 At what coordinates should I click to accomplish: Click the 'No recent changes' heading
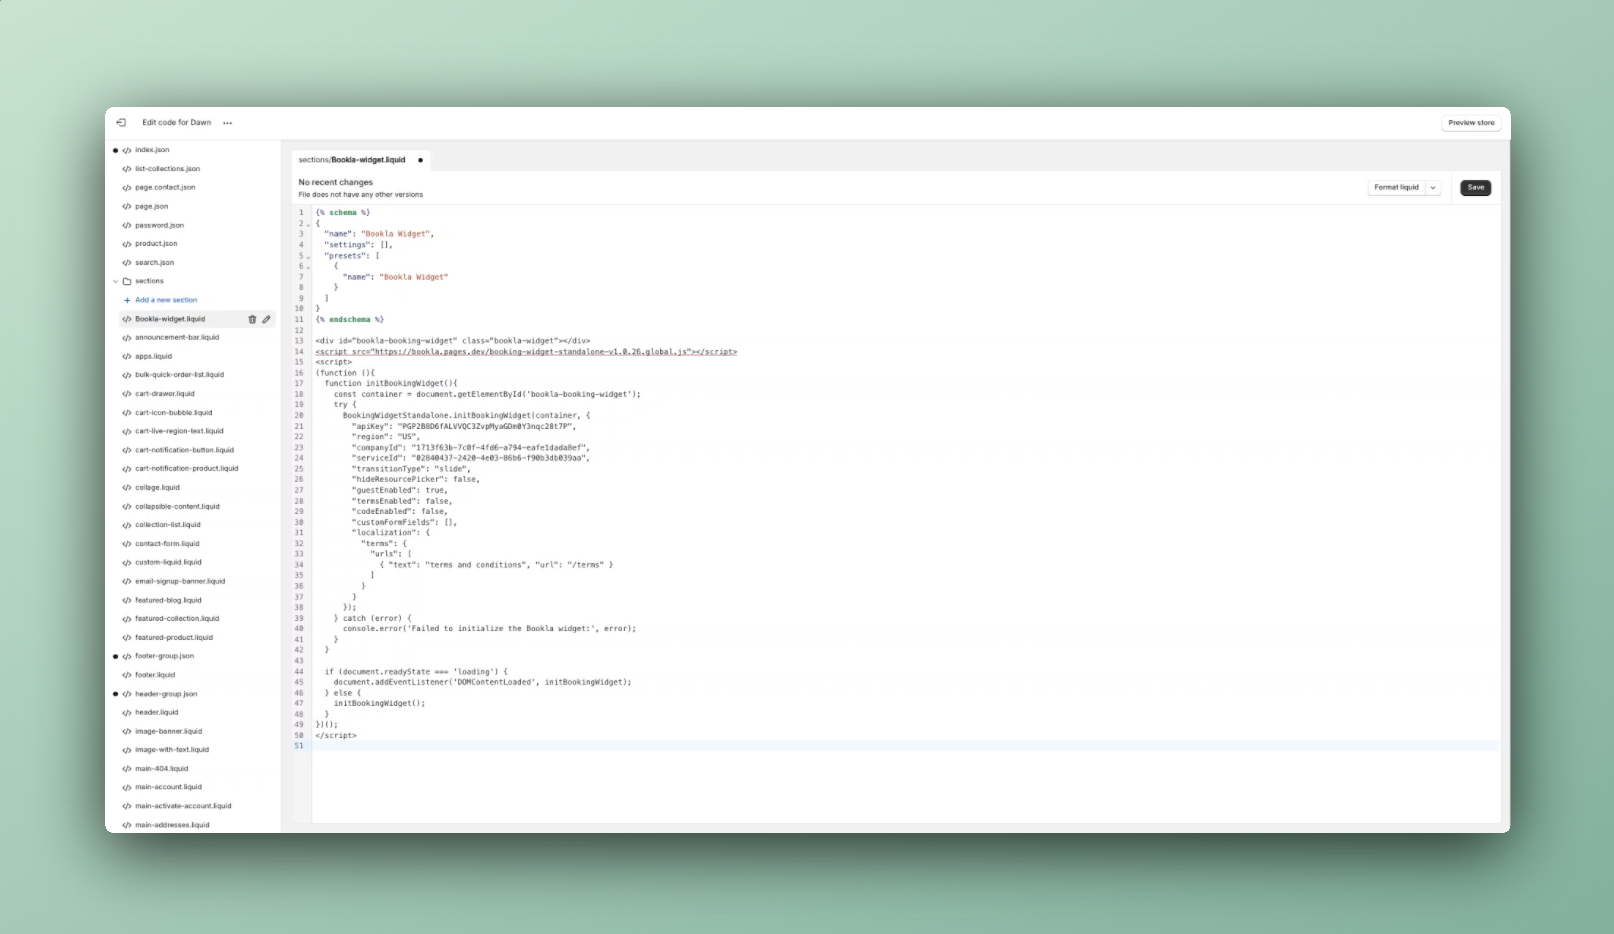tap(336, 183)
